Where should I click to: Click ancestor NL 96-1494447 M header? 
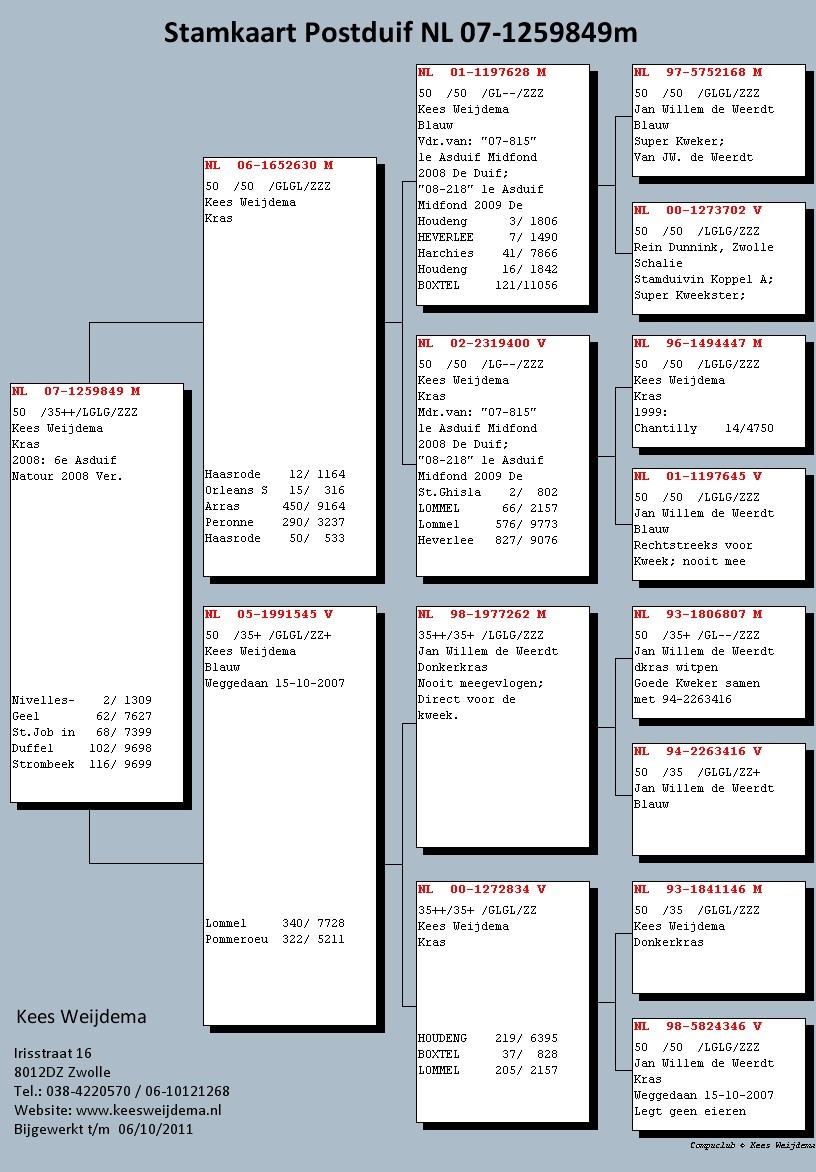pyautogui.click(x=699, y=342)
